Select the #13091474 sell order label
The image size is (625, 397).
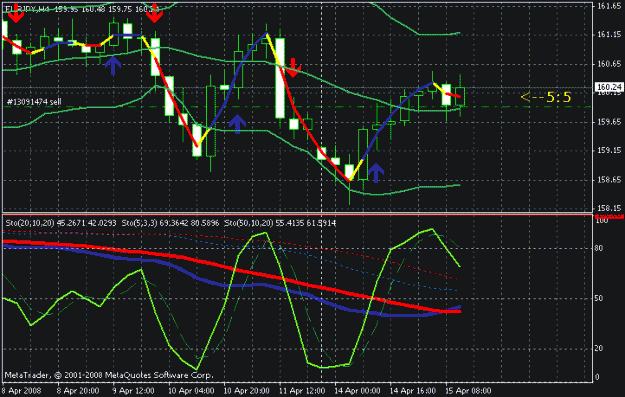34,102
